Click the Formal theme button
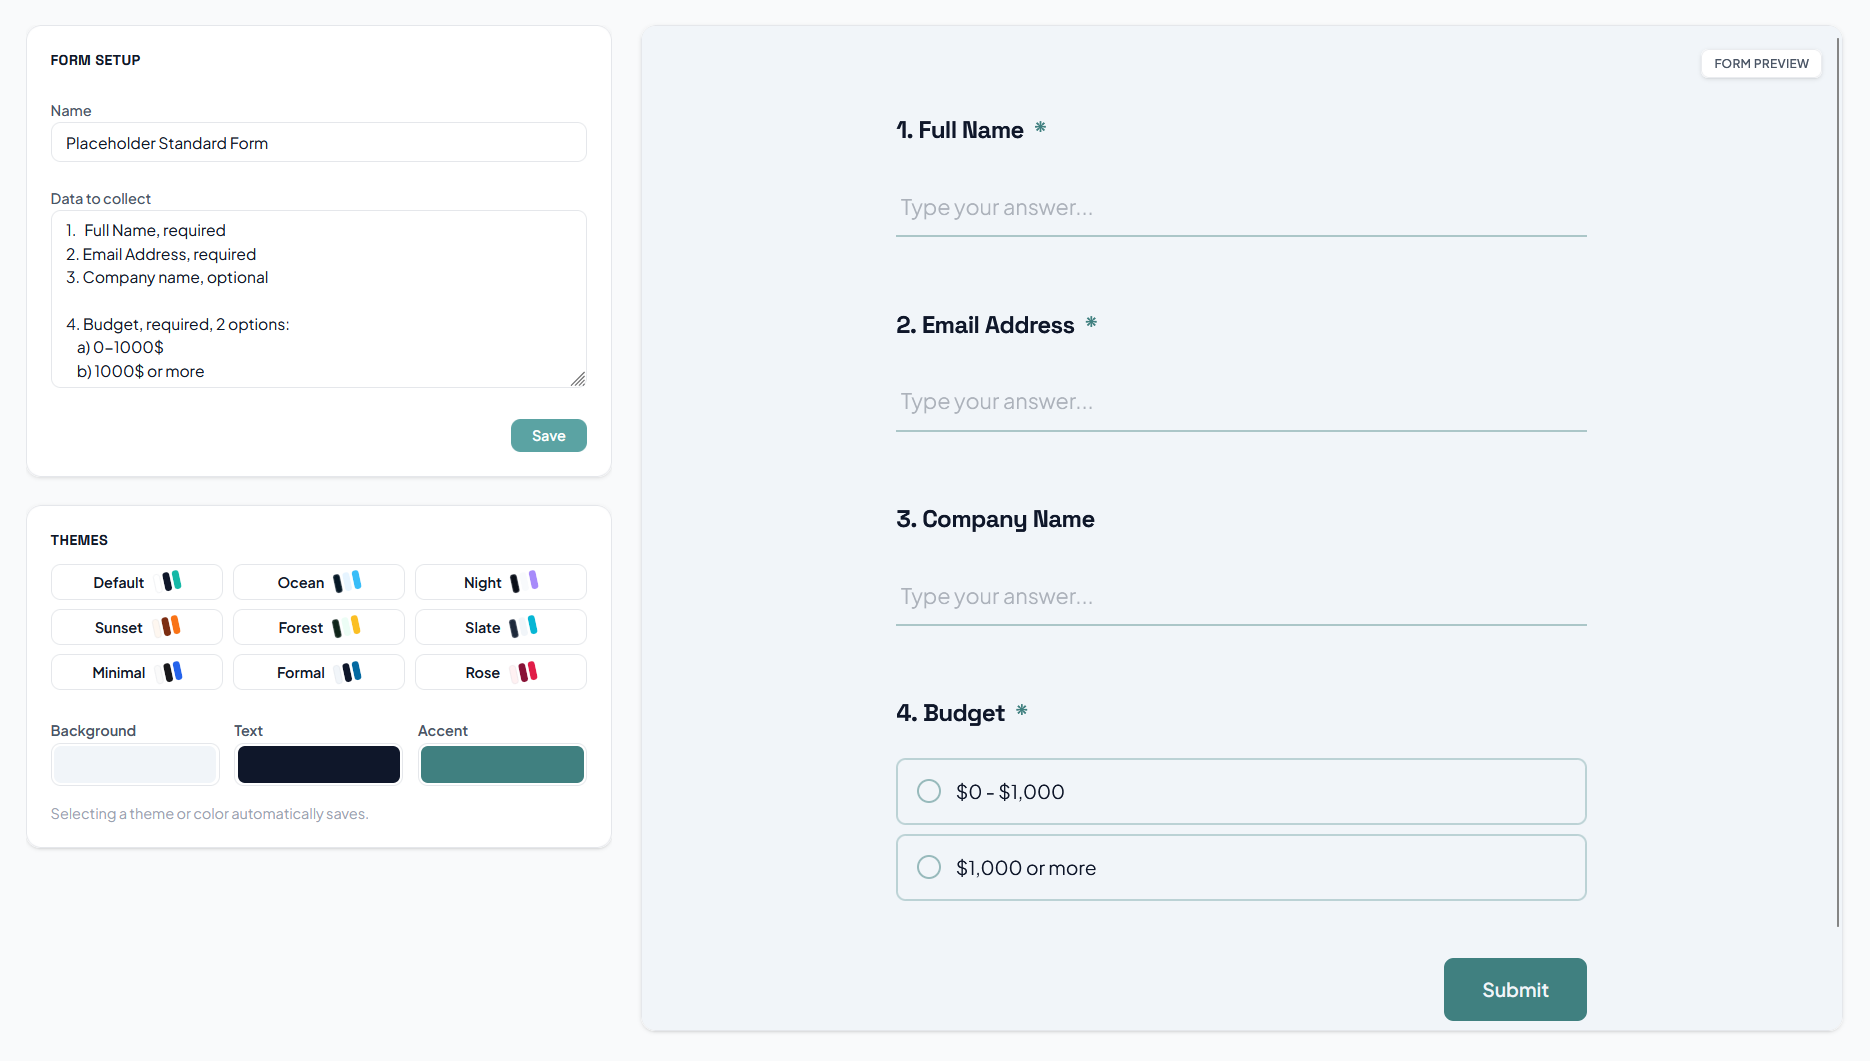 (x=318, y=672)
